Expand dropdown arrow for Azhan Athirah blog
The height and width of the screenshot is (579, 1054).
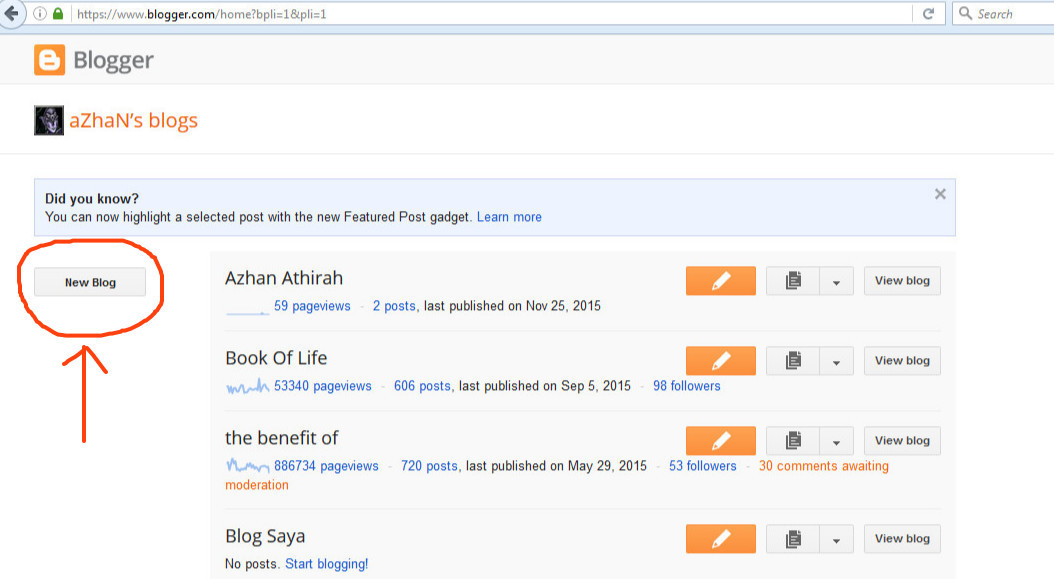pos(836,282)
